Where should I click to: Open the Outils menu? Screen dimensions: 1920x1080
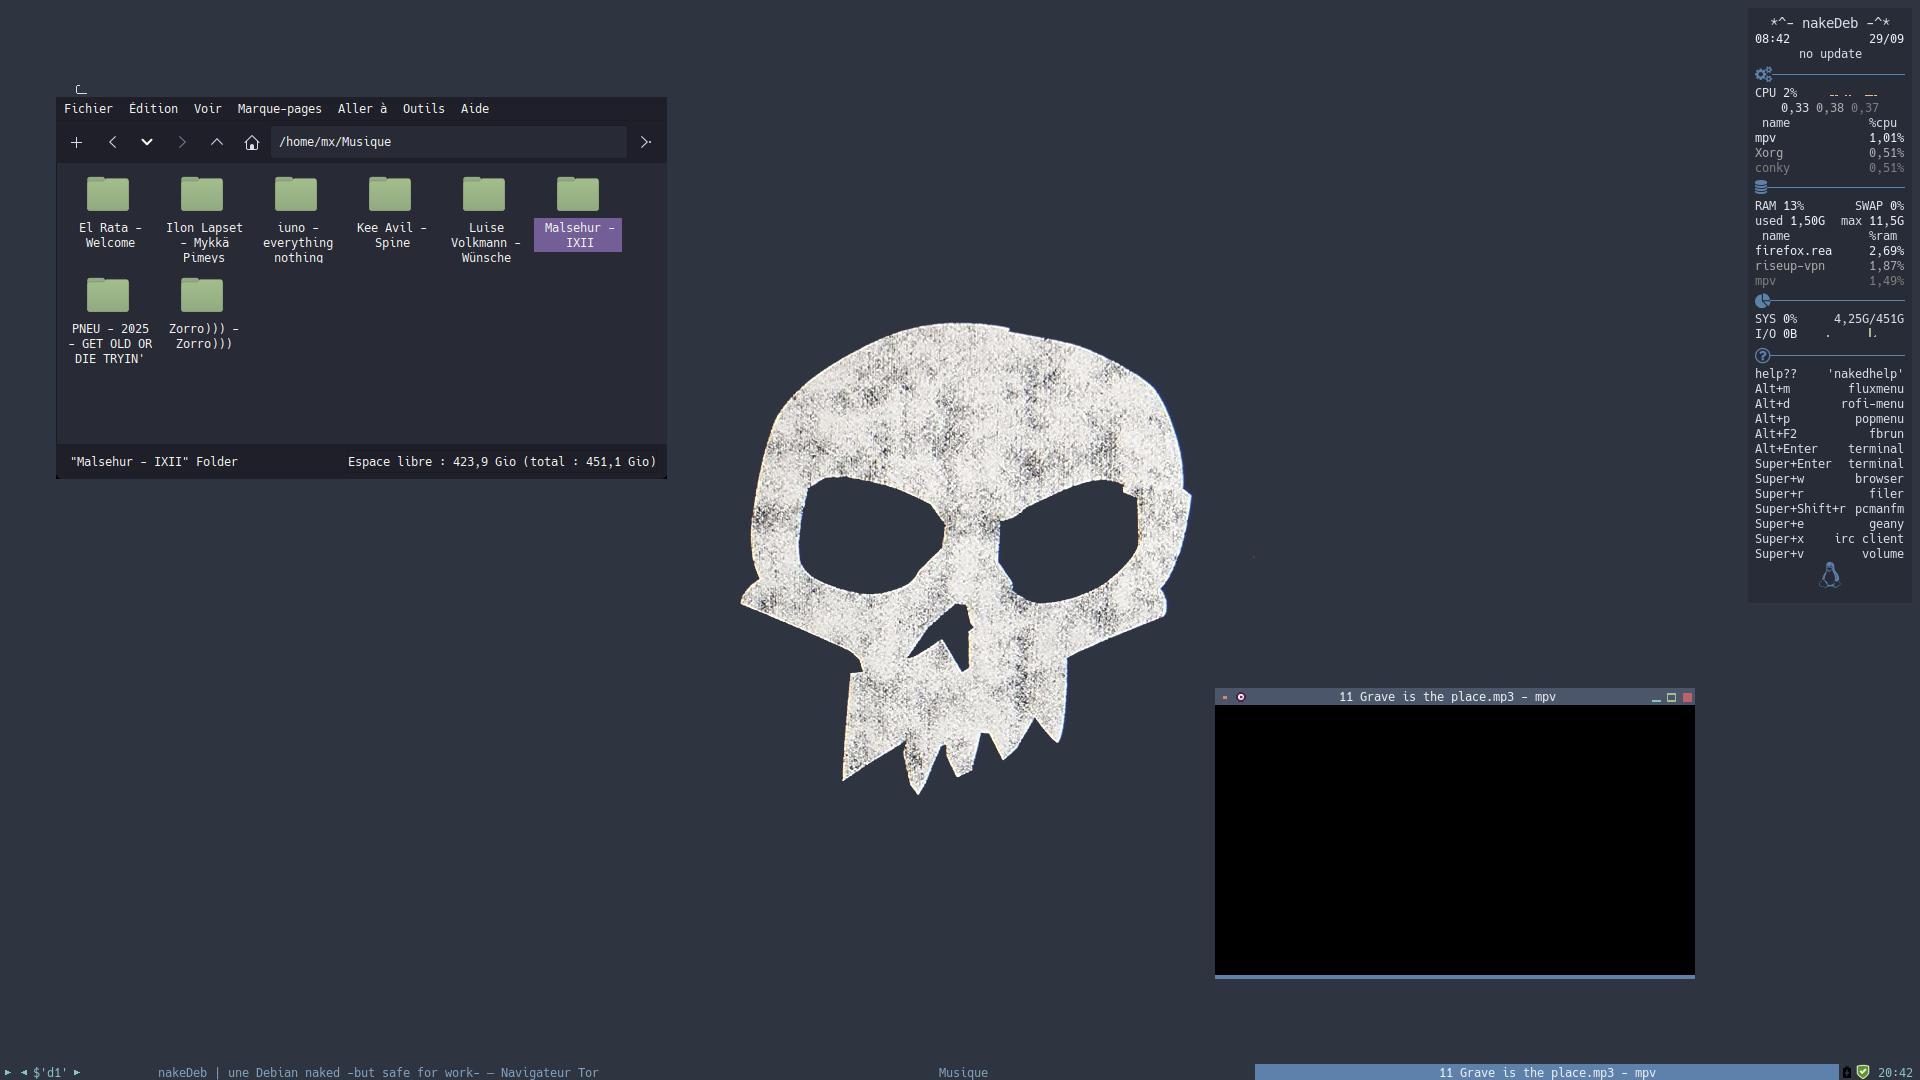[423, 109]
